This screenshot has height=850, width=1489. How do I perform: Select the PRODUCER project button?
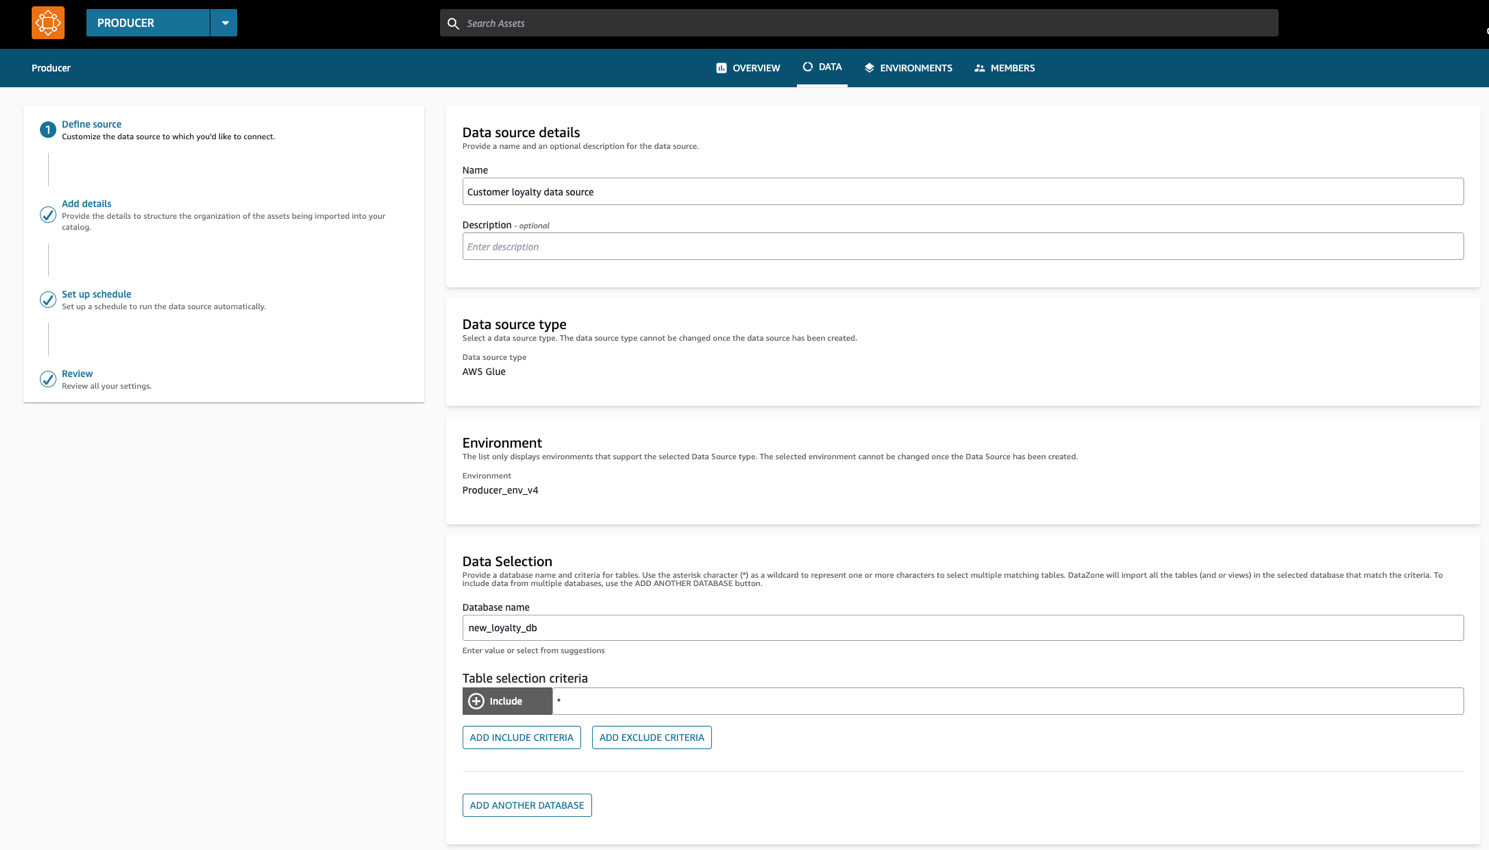point(148,23)
